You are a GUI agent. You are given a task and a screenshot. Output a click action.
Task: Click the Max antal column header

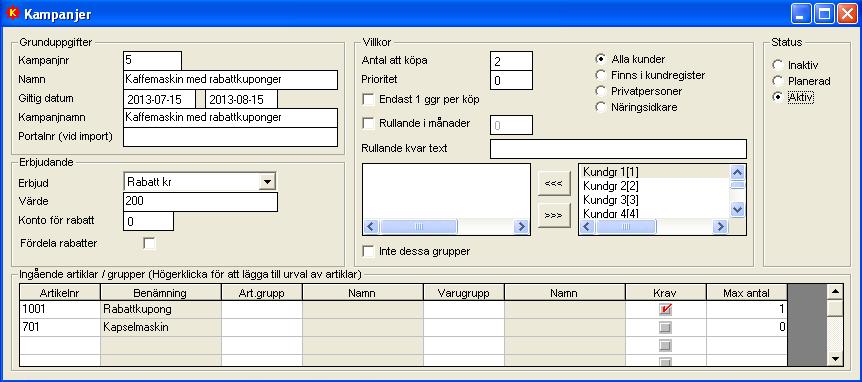[x=747, y=293]
